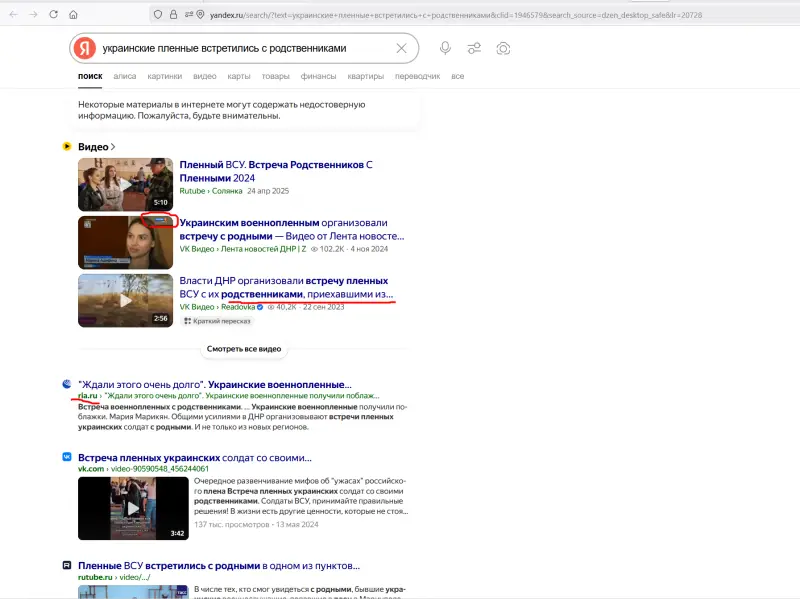Screen dimensions: 800x599
Task: Open rutube.ru › video URL link
Action: tap(114, 577)
